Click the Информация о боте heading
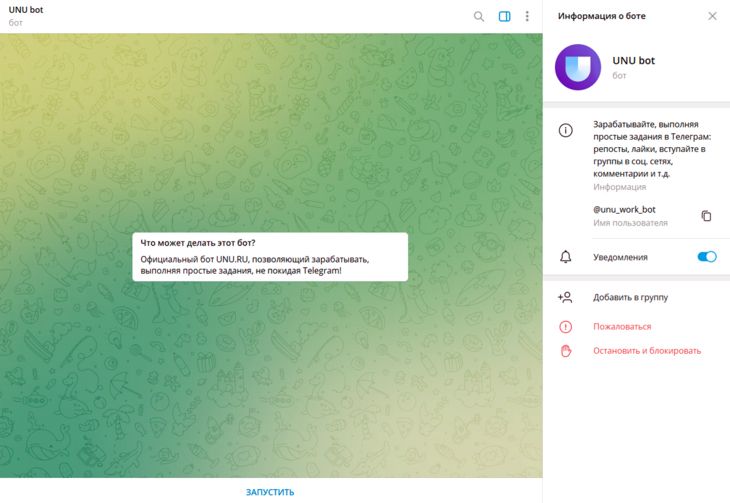The image size is (730, 503). pos(602,16)
